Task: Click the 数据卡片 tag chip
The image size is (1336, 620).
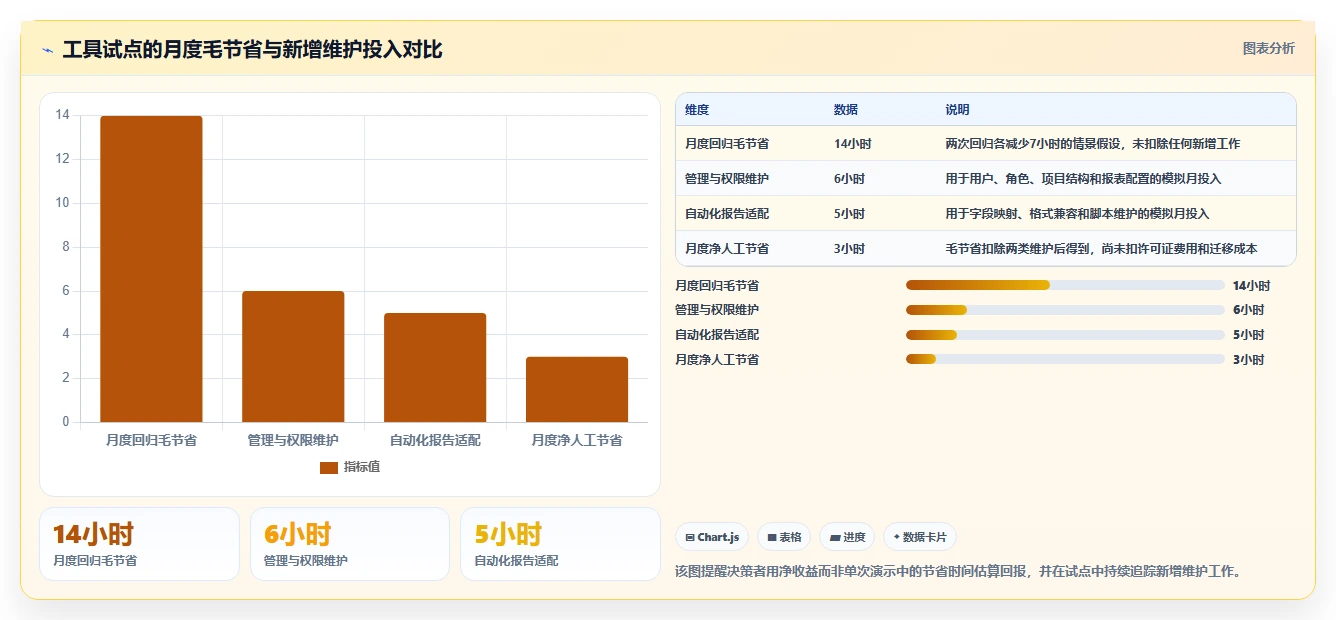Action: click(x=919, y=537)
